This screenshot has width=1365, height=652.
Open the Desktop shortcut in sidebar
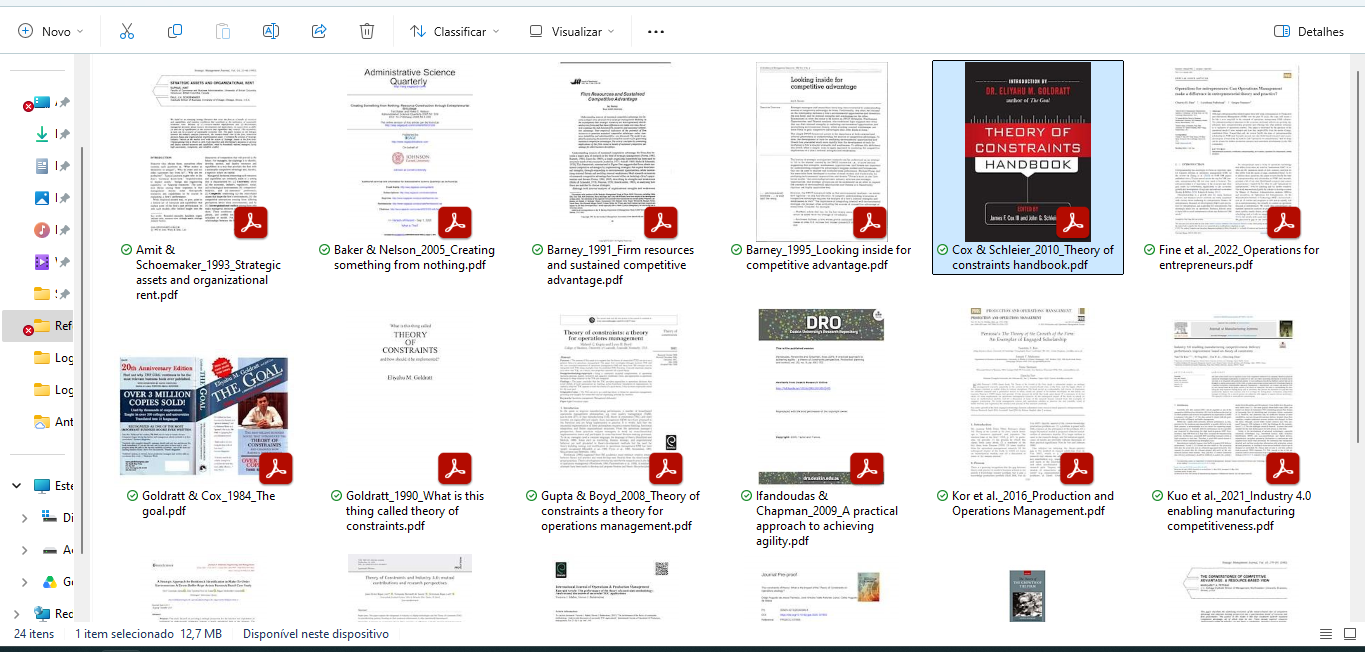[42, 102]
